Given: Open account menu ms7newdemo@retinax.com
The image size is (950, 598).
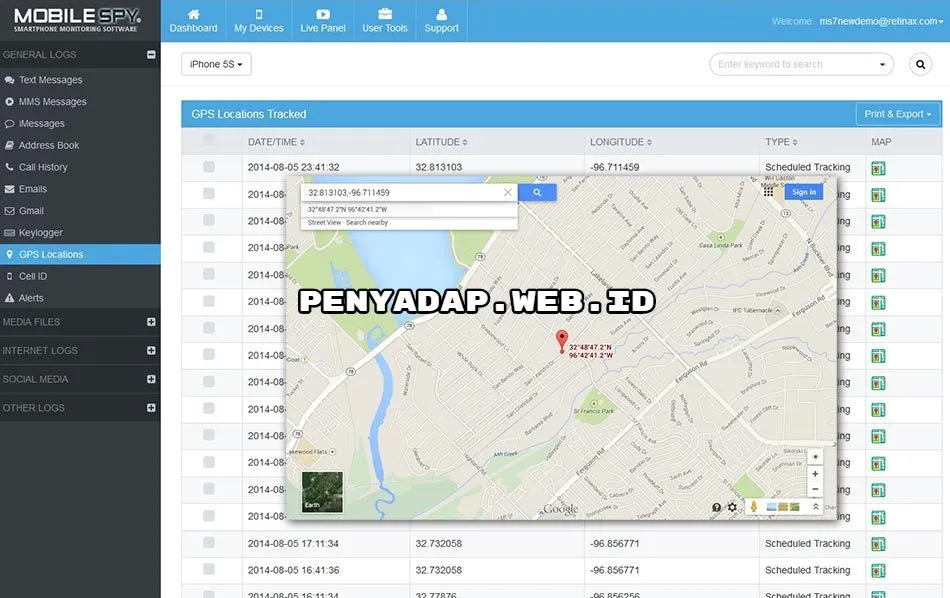Looking at the screenshot, I should tap(882, 21).
